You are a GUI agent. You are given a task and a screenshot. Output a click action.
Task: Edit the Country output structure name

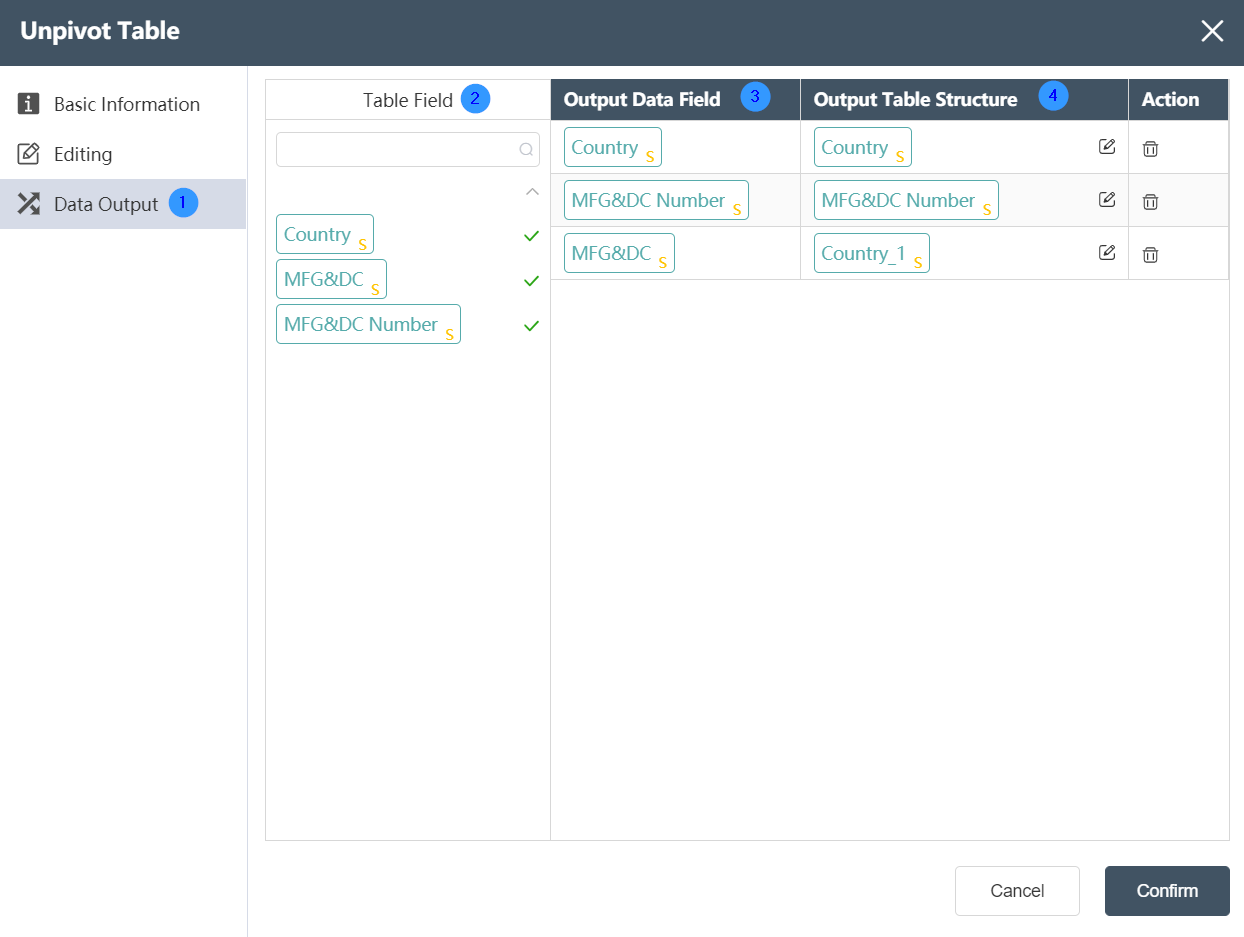click(1107, 147)
